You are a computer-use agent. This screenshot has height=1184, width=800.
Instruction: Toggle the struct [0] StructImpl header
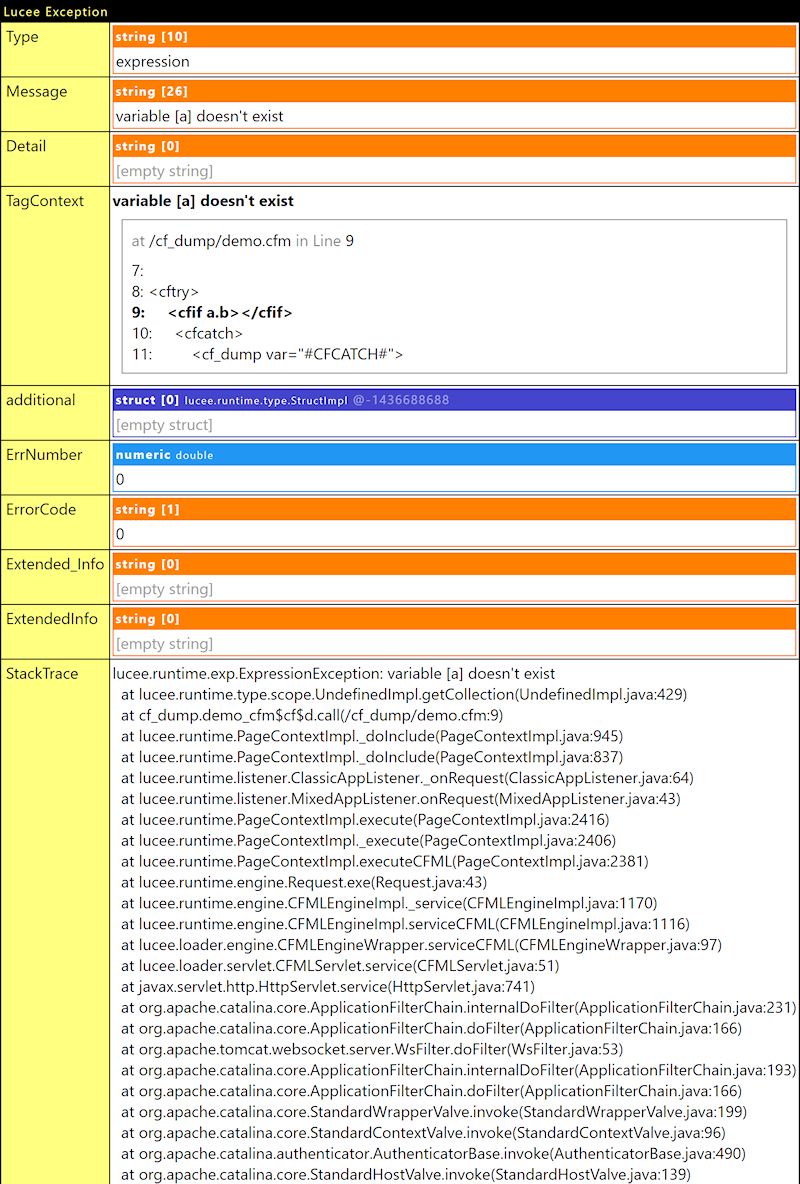(x=454, y=399)
